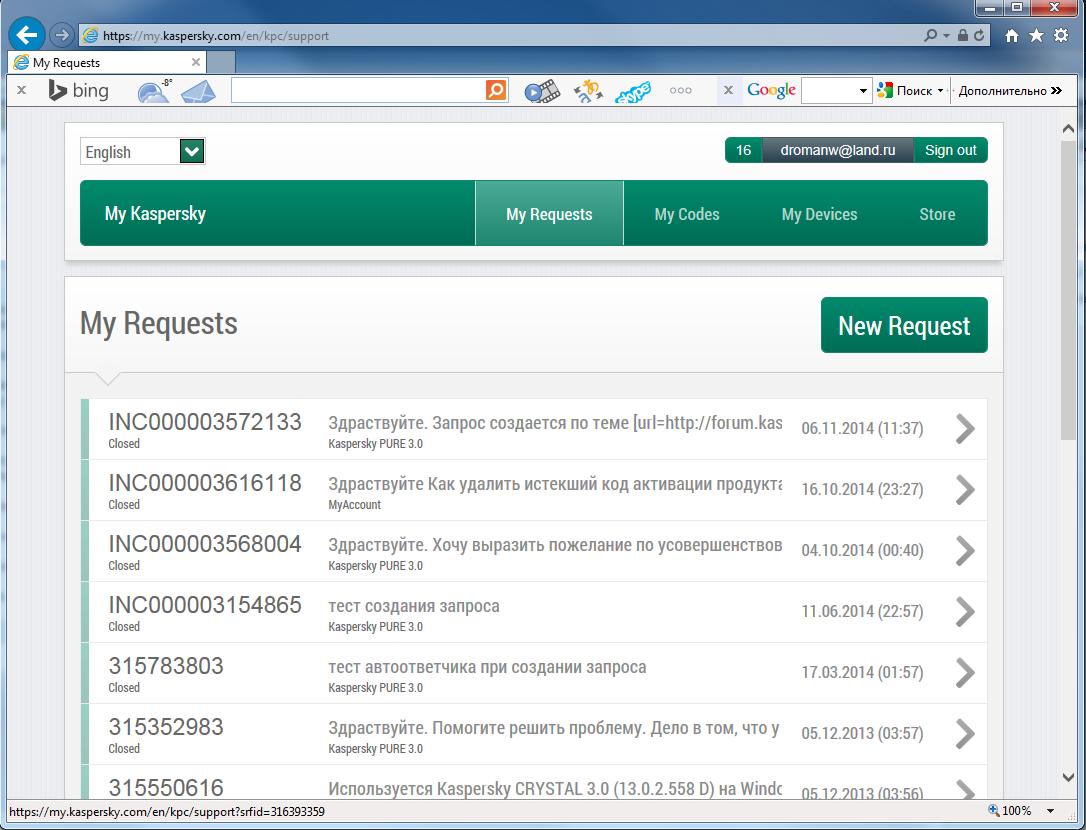Close the Bing toolbar with its X

pos(21,90)
